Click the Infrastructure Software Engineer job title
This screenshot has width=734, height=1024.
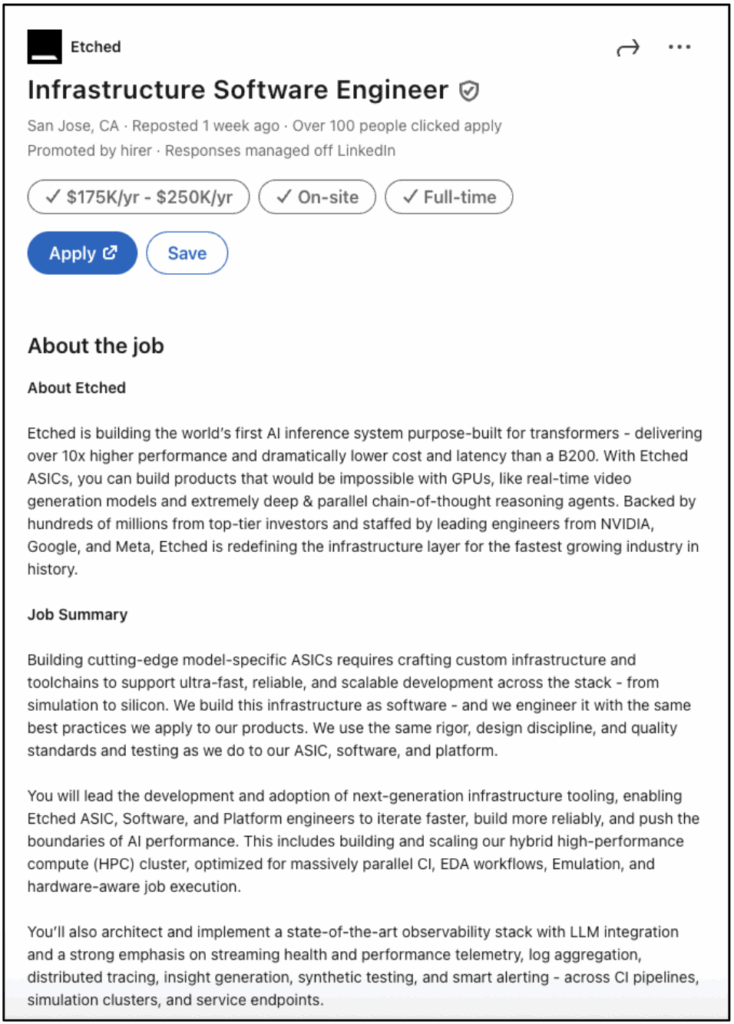[238, 90]
